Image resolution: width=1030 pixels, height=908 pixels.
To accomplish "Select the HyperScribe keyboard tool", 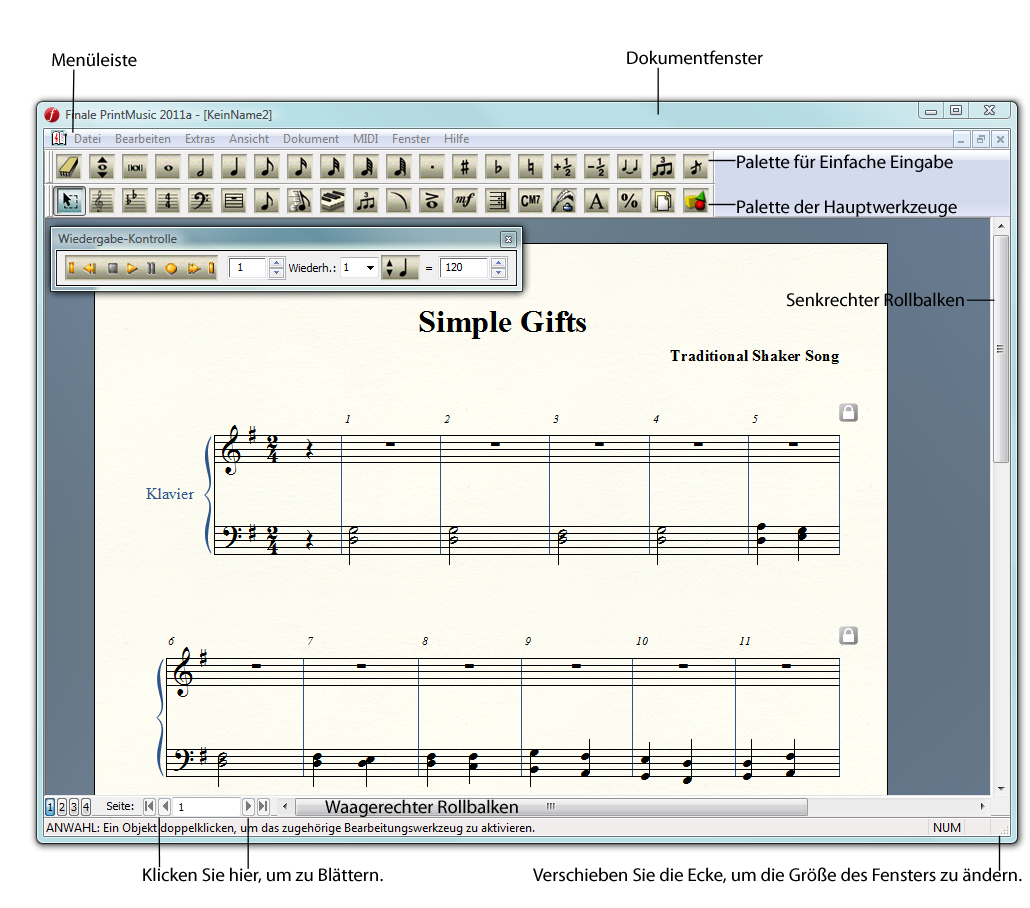I will click(333, 201).
